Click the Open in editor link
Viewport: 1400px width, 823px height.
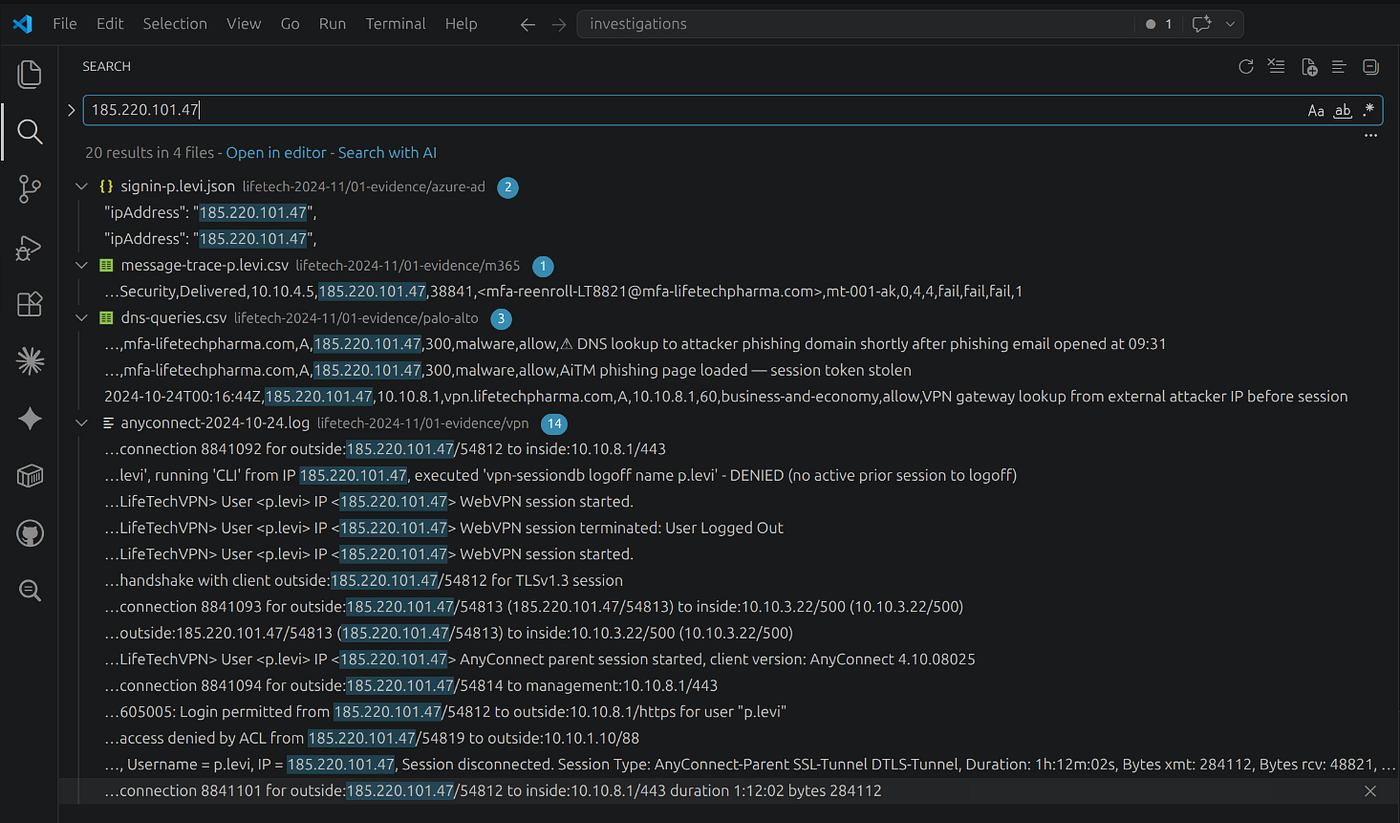[x=276, y=153]
